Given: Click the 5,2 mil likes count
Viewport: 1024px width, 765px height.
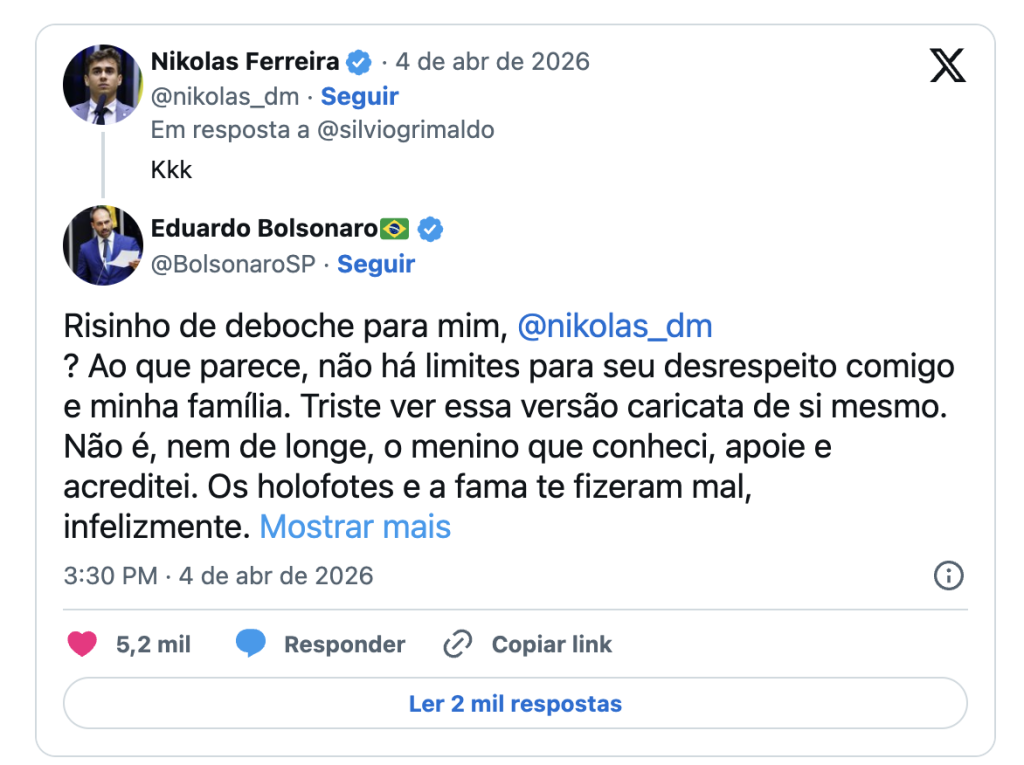Looking at the screenshot, I should pos(153,644).
